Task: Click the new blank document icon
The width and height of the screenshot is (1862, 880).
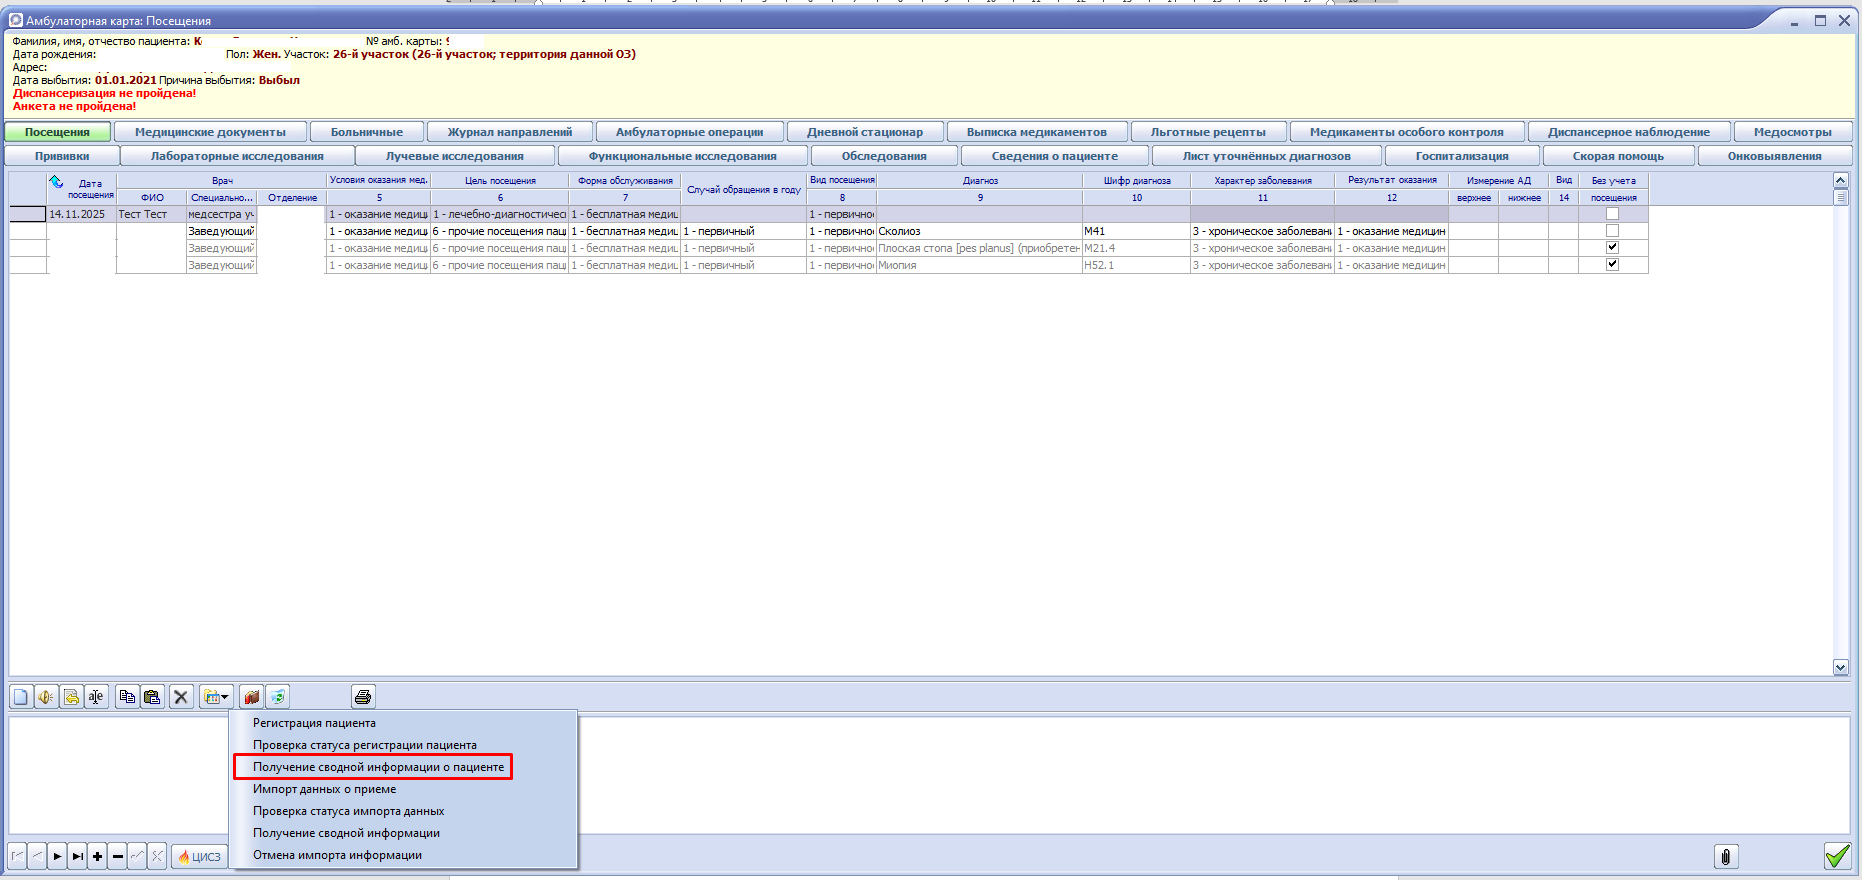Action: (x=21, y=697)
